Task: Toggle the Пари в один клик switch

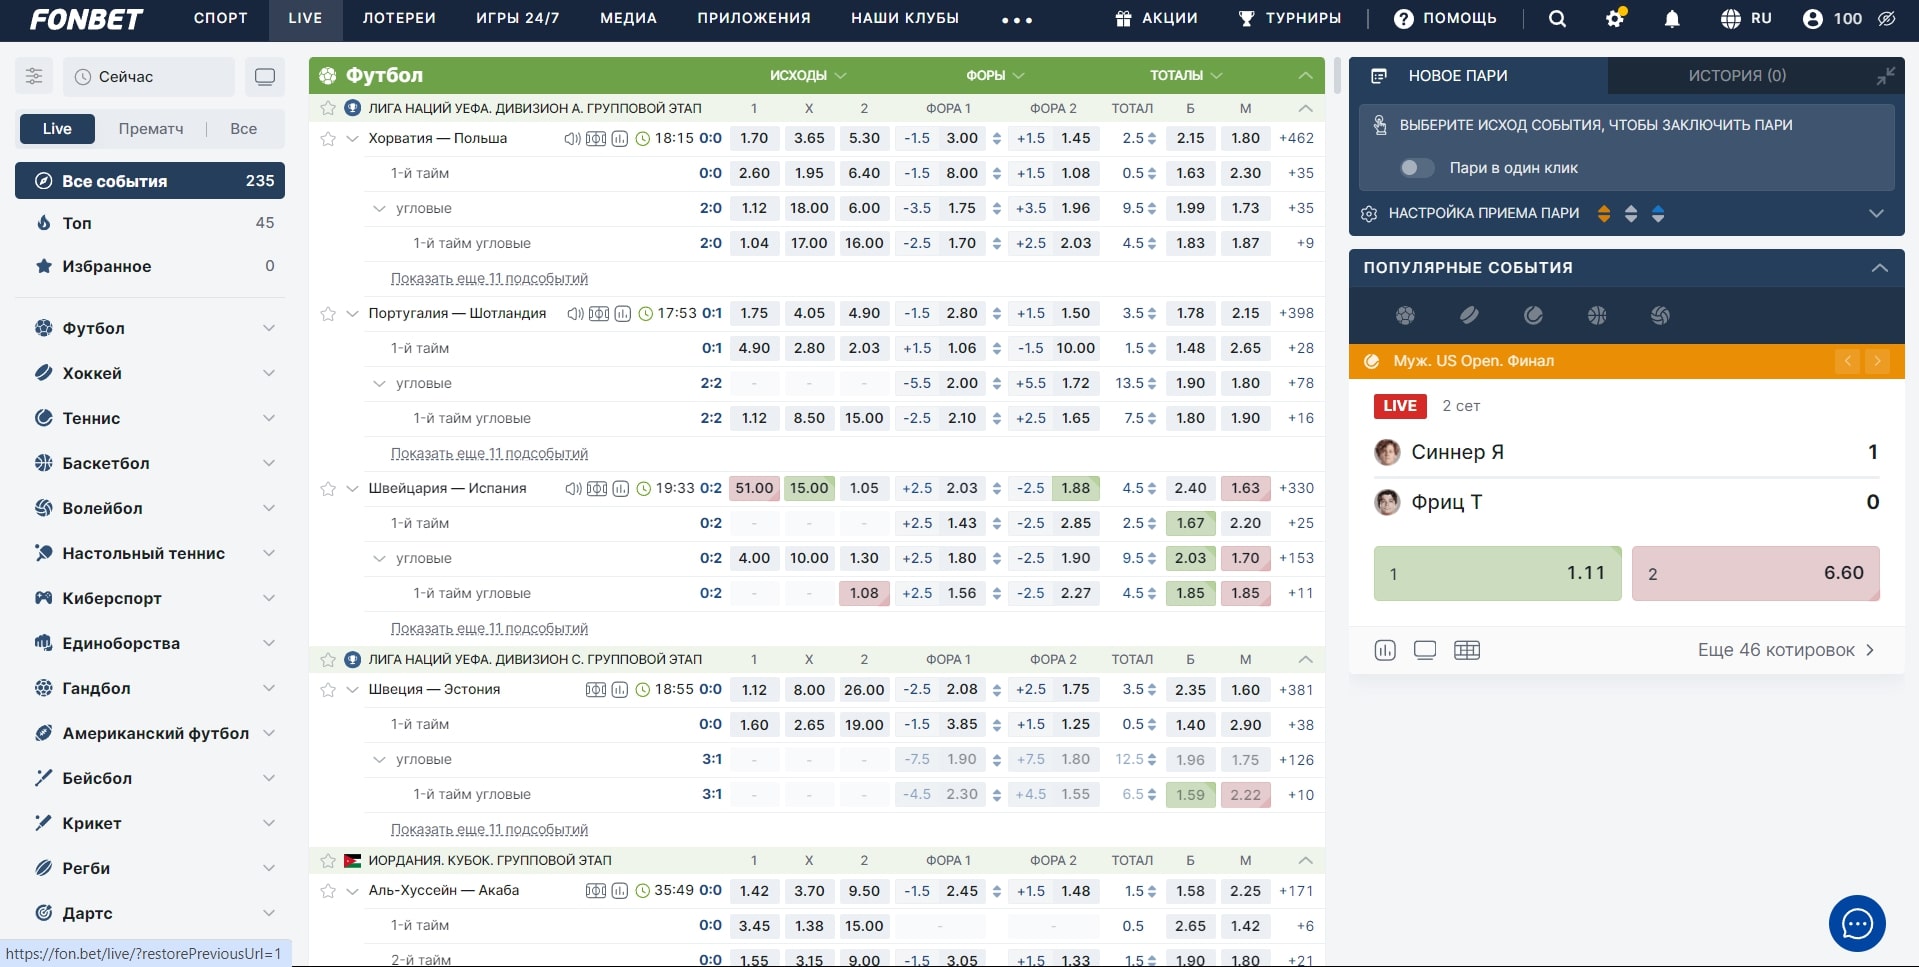Action: point(1416,168)
